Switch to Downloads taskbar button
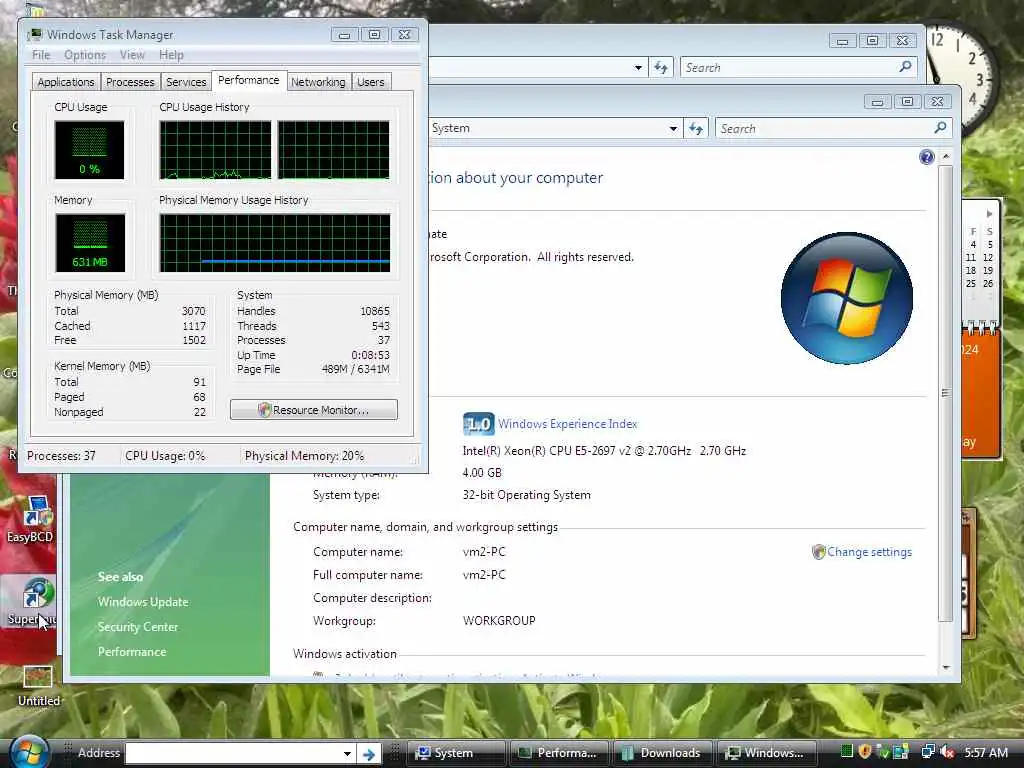Viewport: 1024px width, 768px height. tap(662, 753)
